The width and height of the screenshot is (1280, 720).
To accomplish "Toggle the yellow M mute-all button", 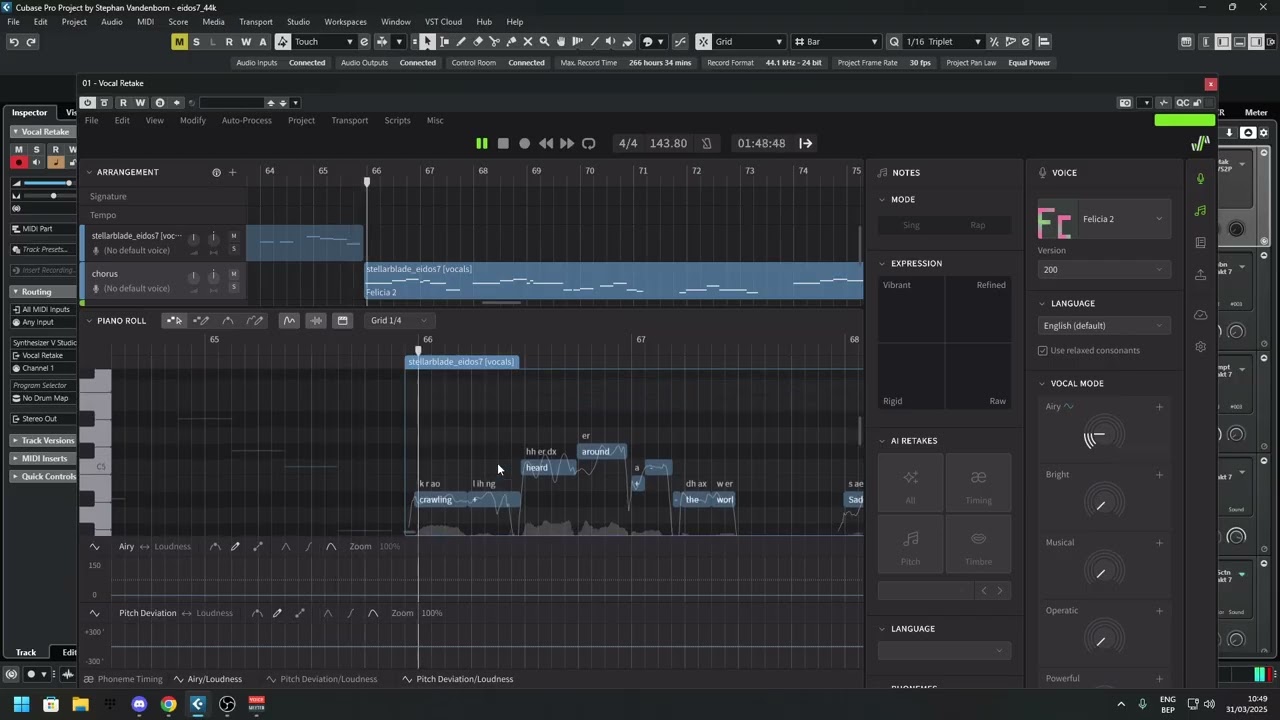I will click(179, 42).
